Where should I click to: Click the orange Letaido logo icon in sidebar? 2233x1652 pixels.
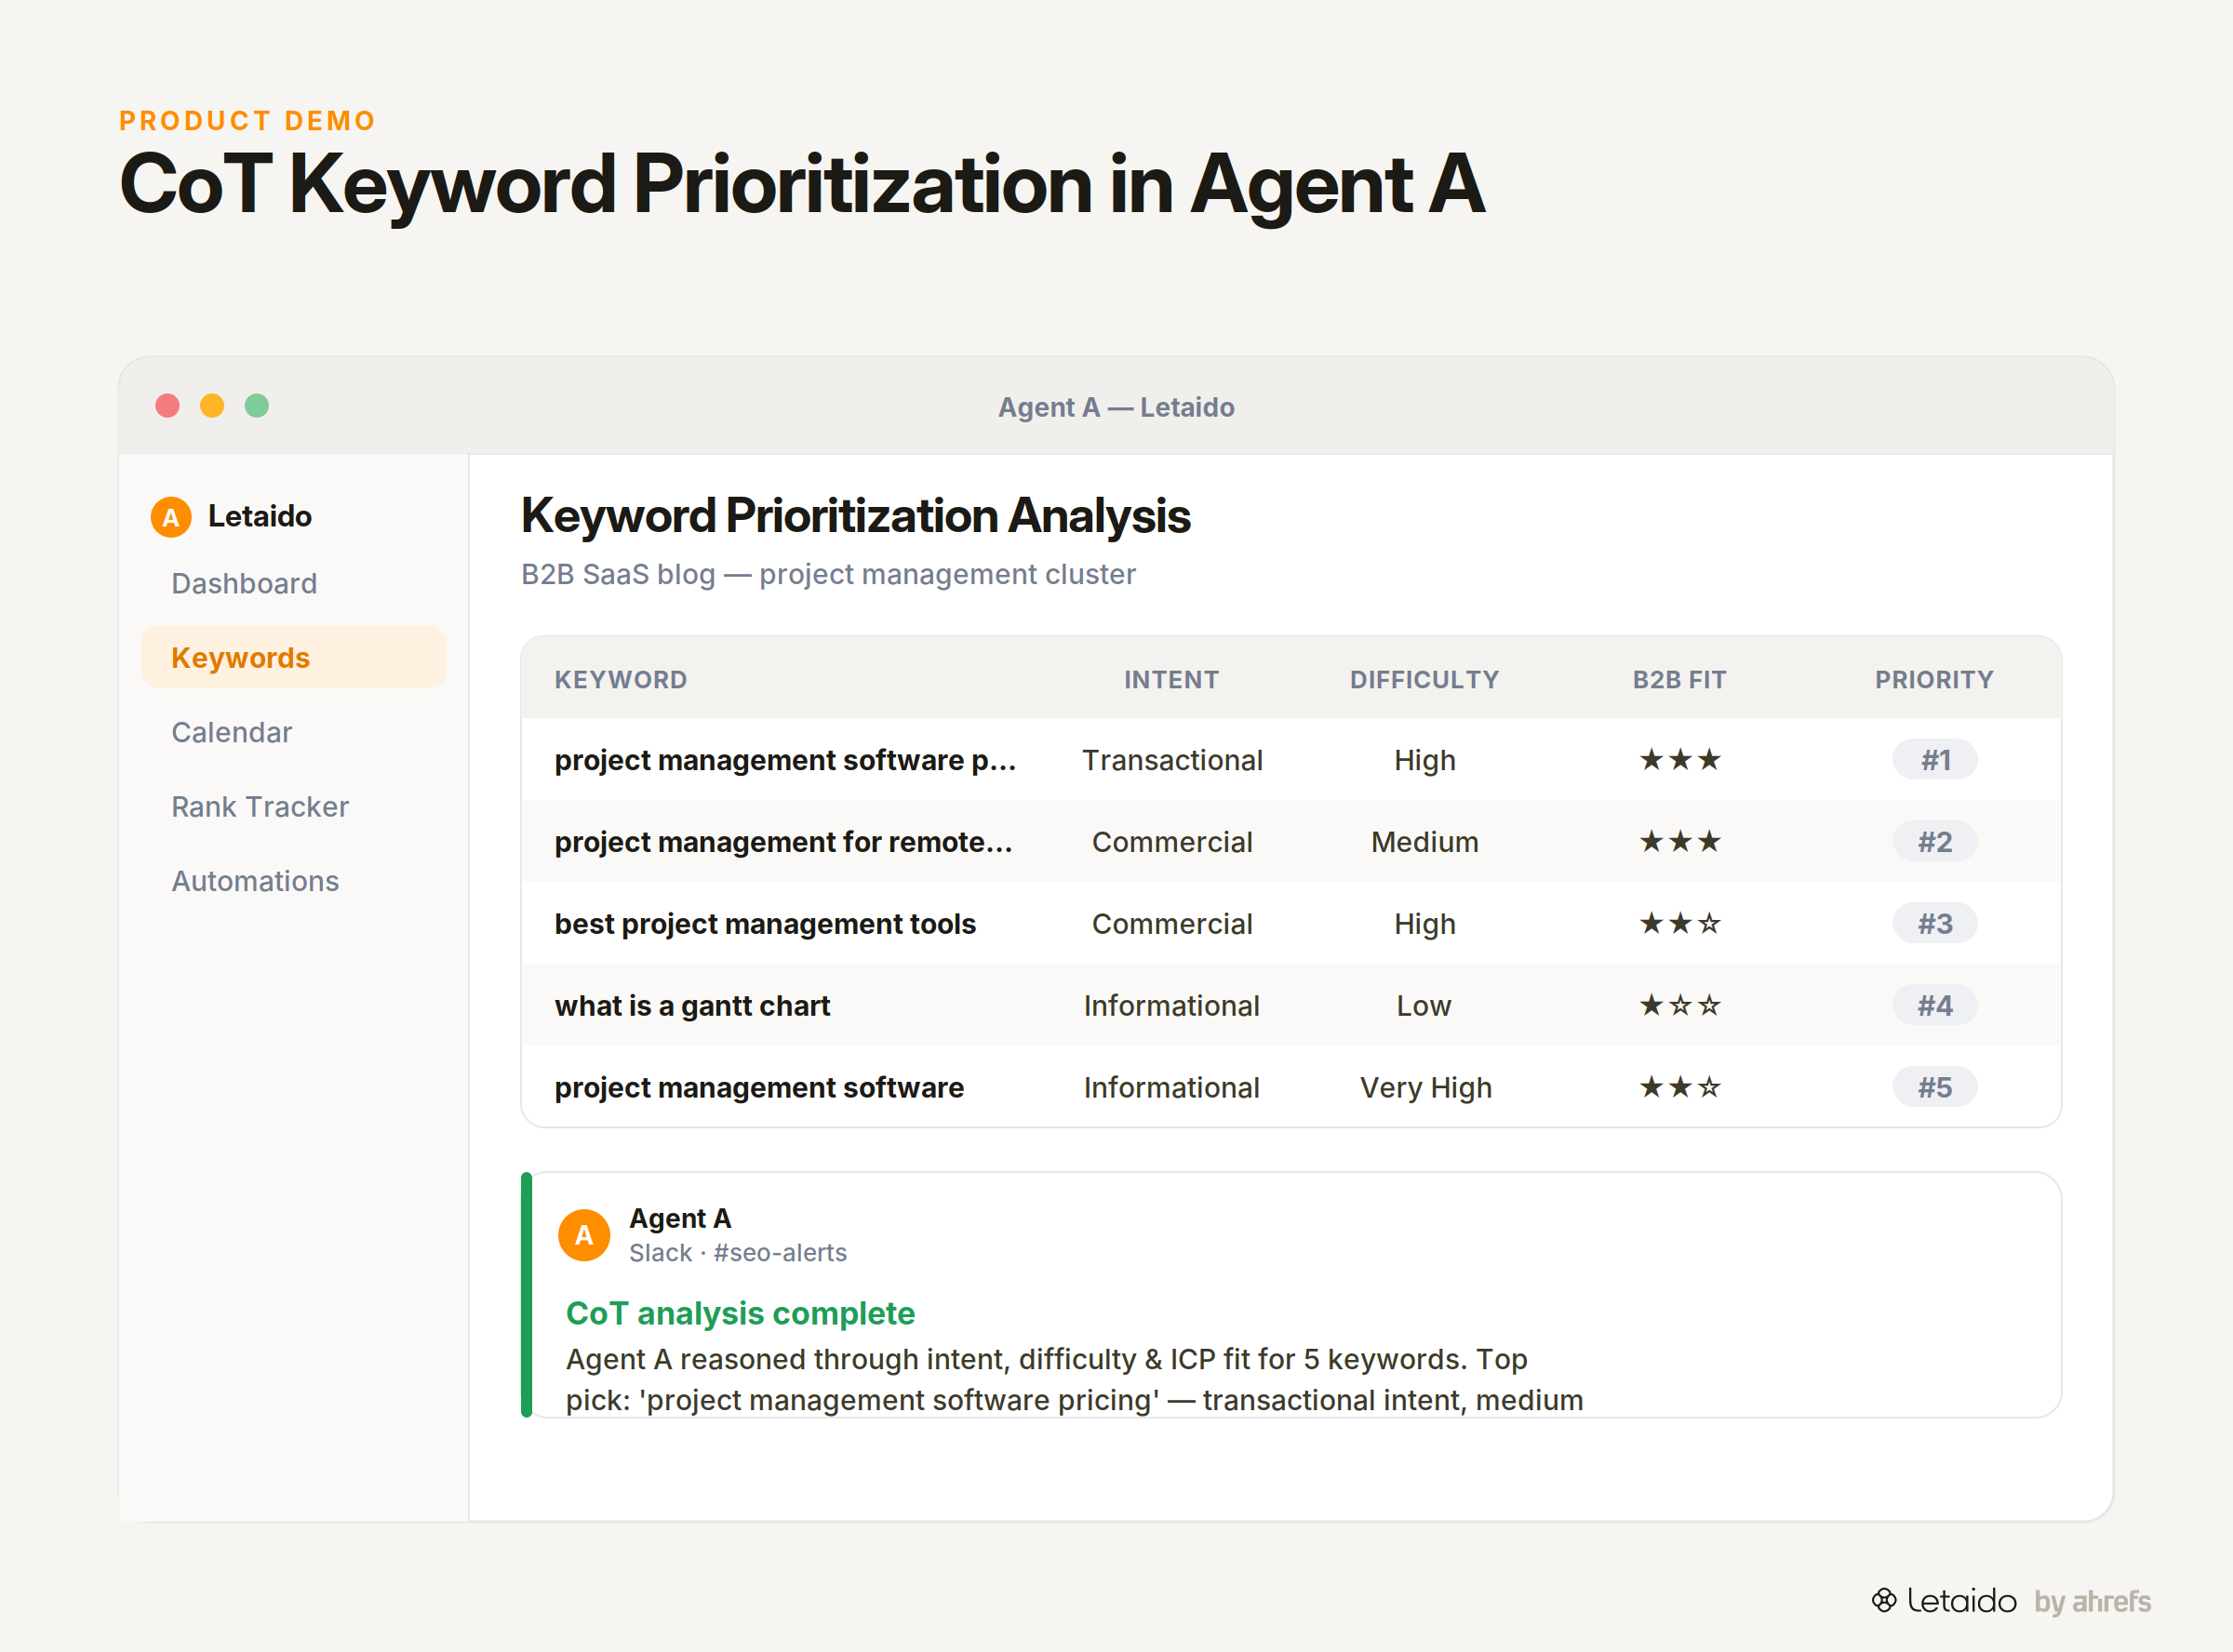[171, 517]
